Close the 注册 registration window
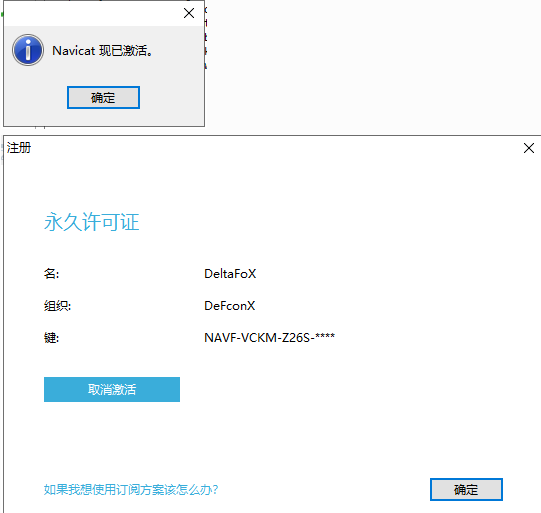The width and height of the screenshot is (541, 513). (x=529, y=148)
